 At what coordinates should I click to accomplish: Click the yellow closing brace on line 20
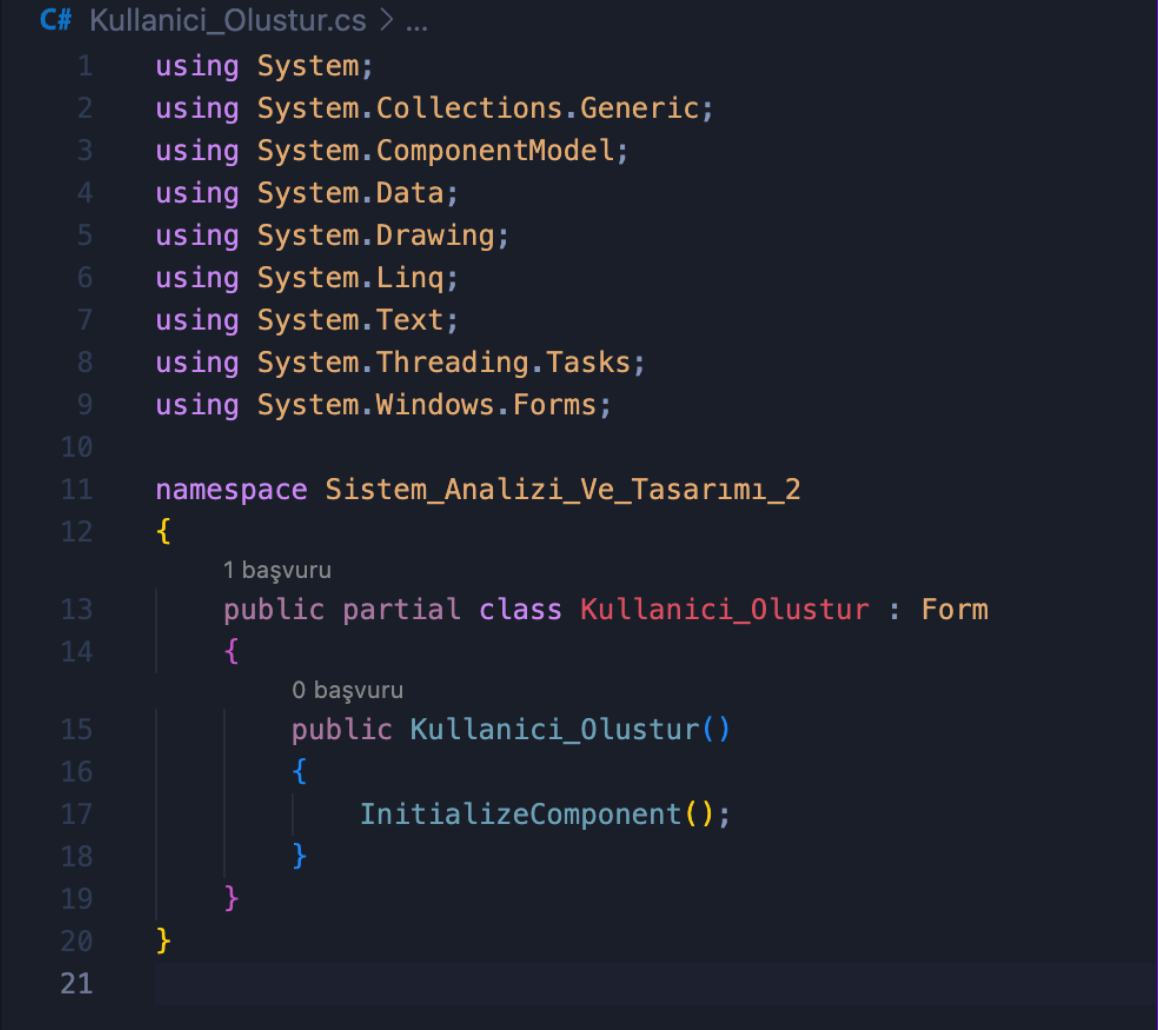[164, 940]
